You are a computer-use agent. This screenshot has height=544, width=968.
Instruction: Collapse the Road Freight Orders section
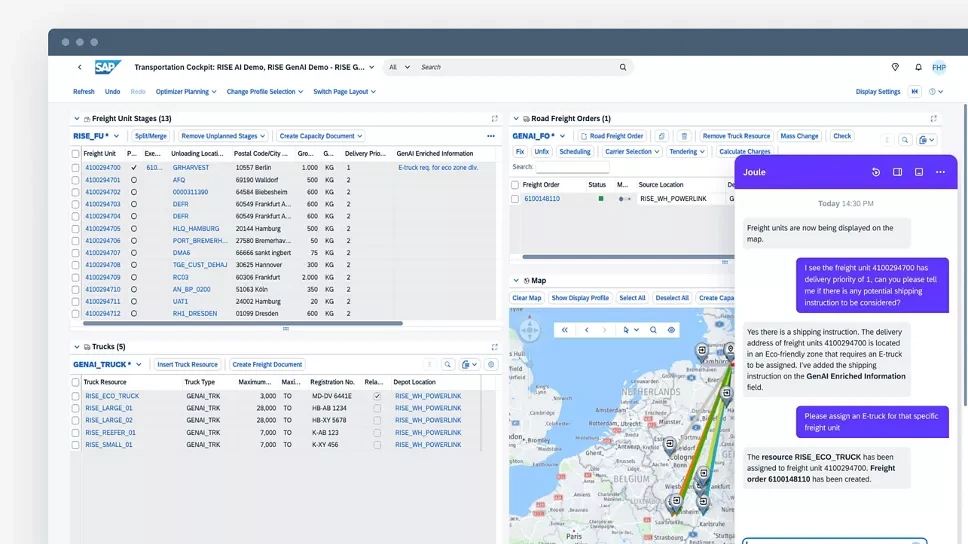516,119
